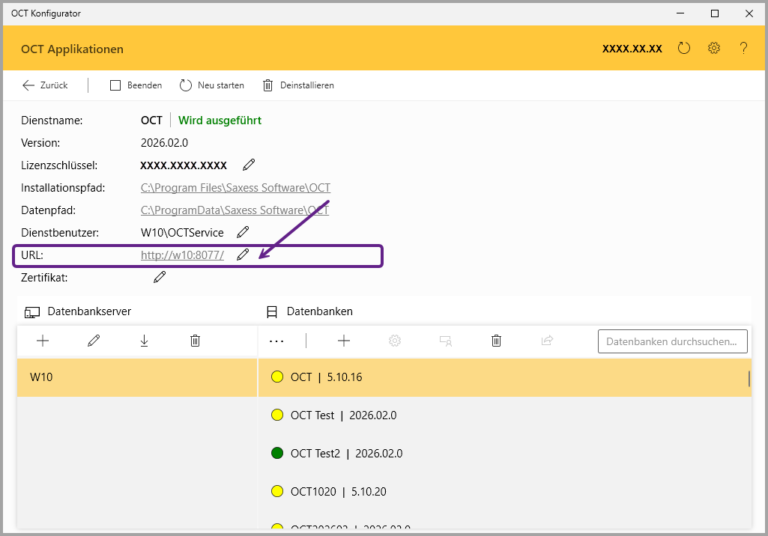This screenshot has height=536, width=768.
Task: Open the three-dots database menu
Action: [277, 341]
